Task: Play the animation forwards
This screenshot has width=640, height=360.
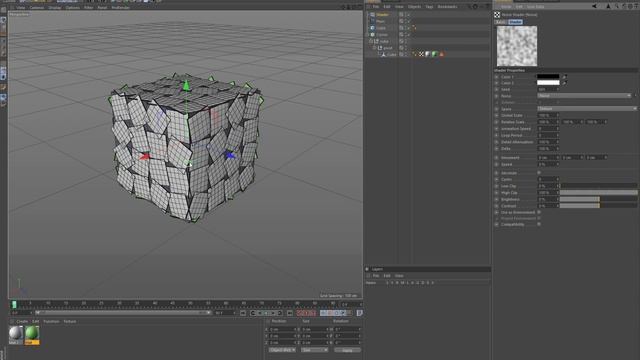Action: click(x=267, y=313)
